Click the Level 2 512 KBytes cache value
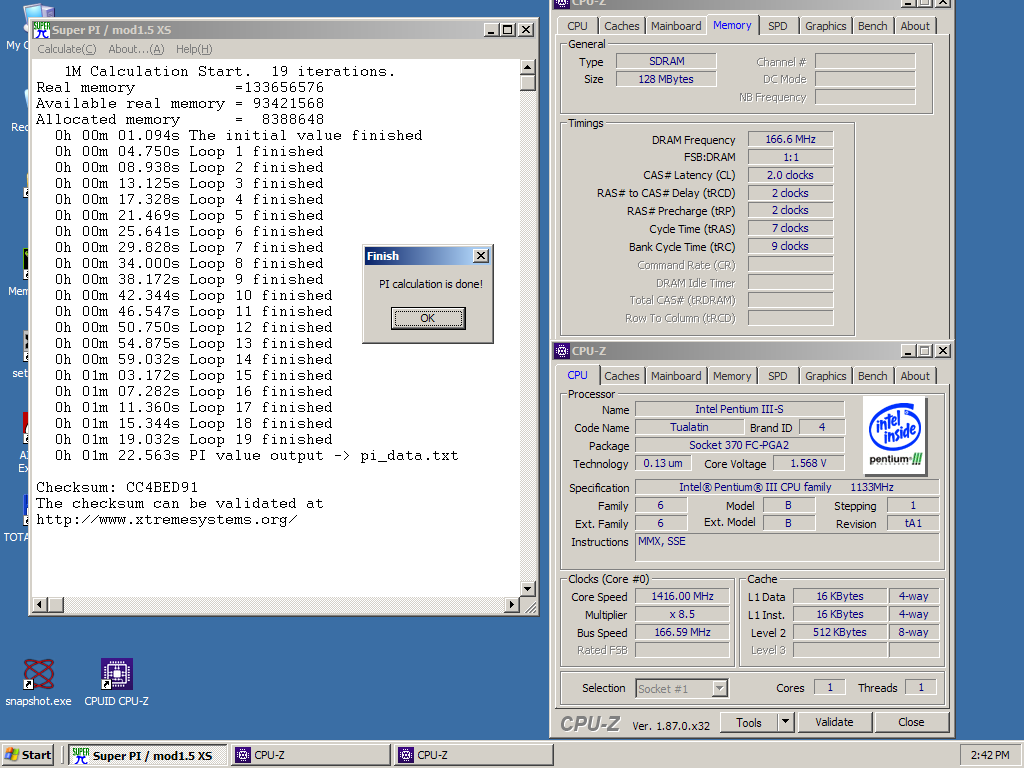The image size is (1024, 768). (x=840, y=632)
